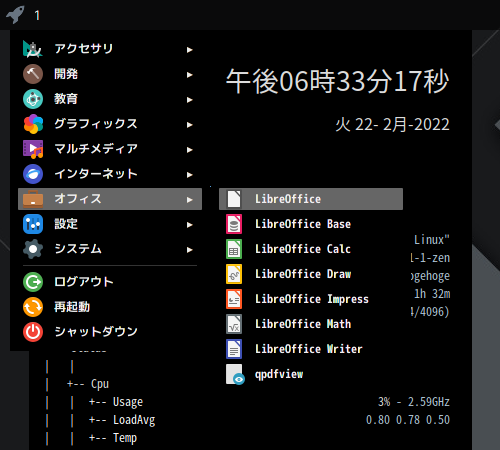
Task: Expand the アクセサリ submenu arrow
Action: click(189, 50)
